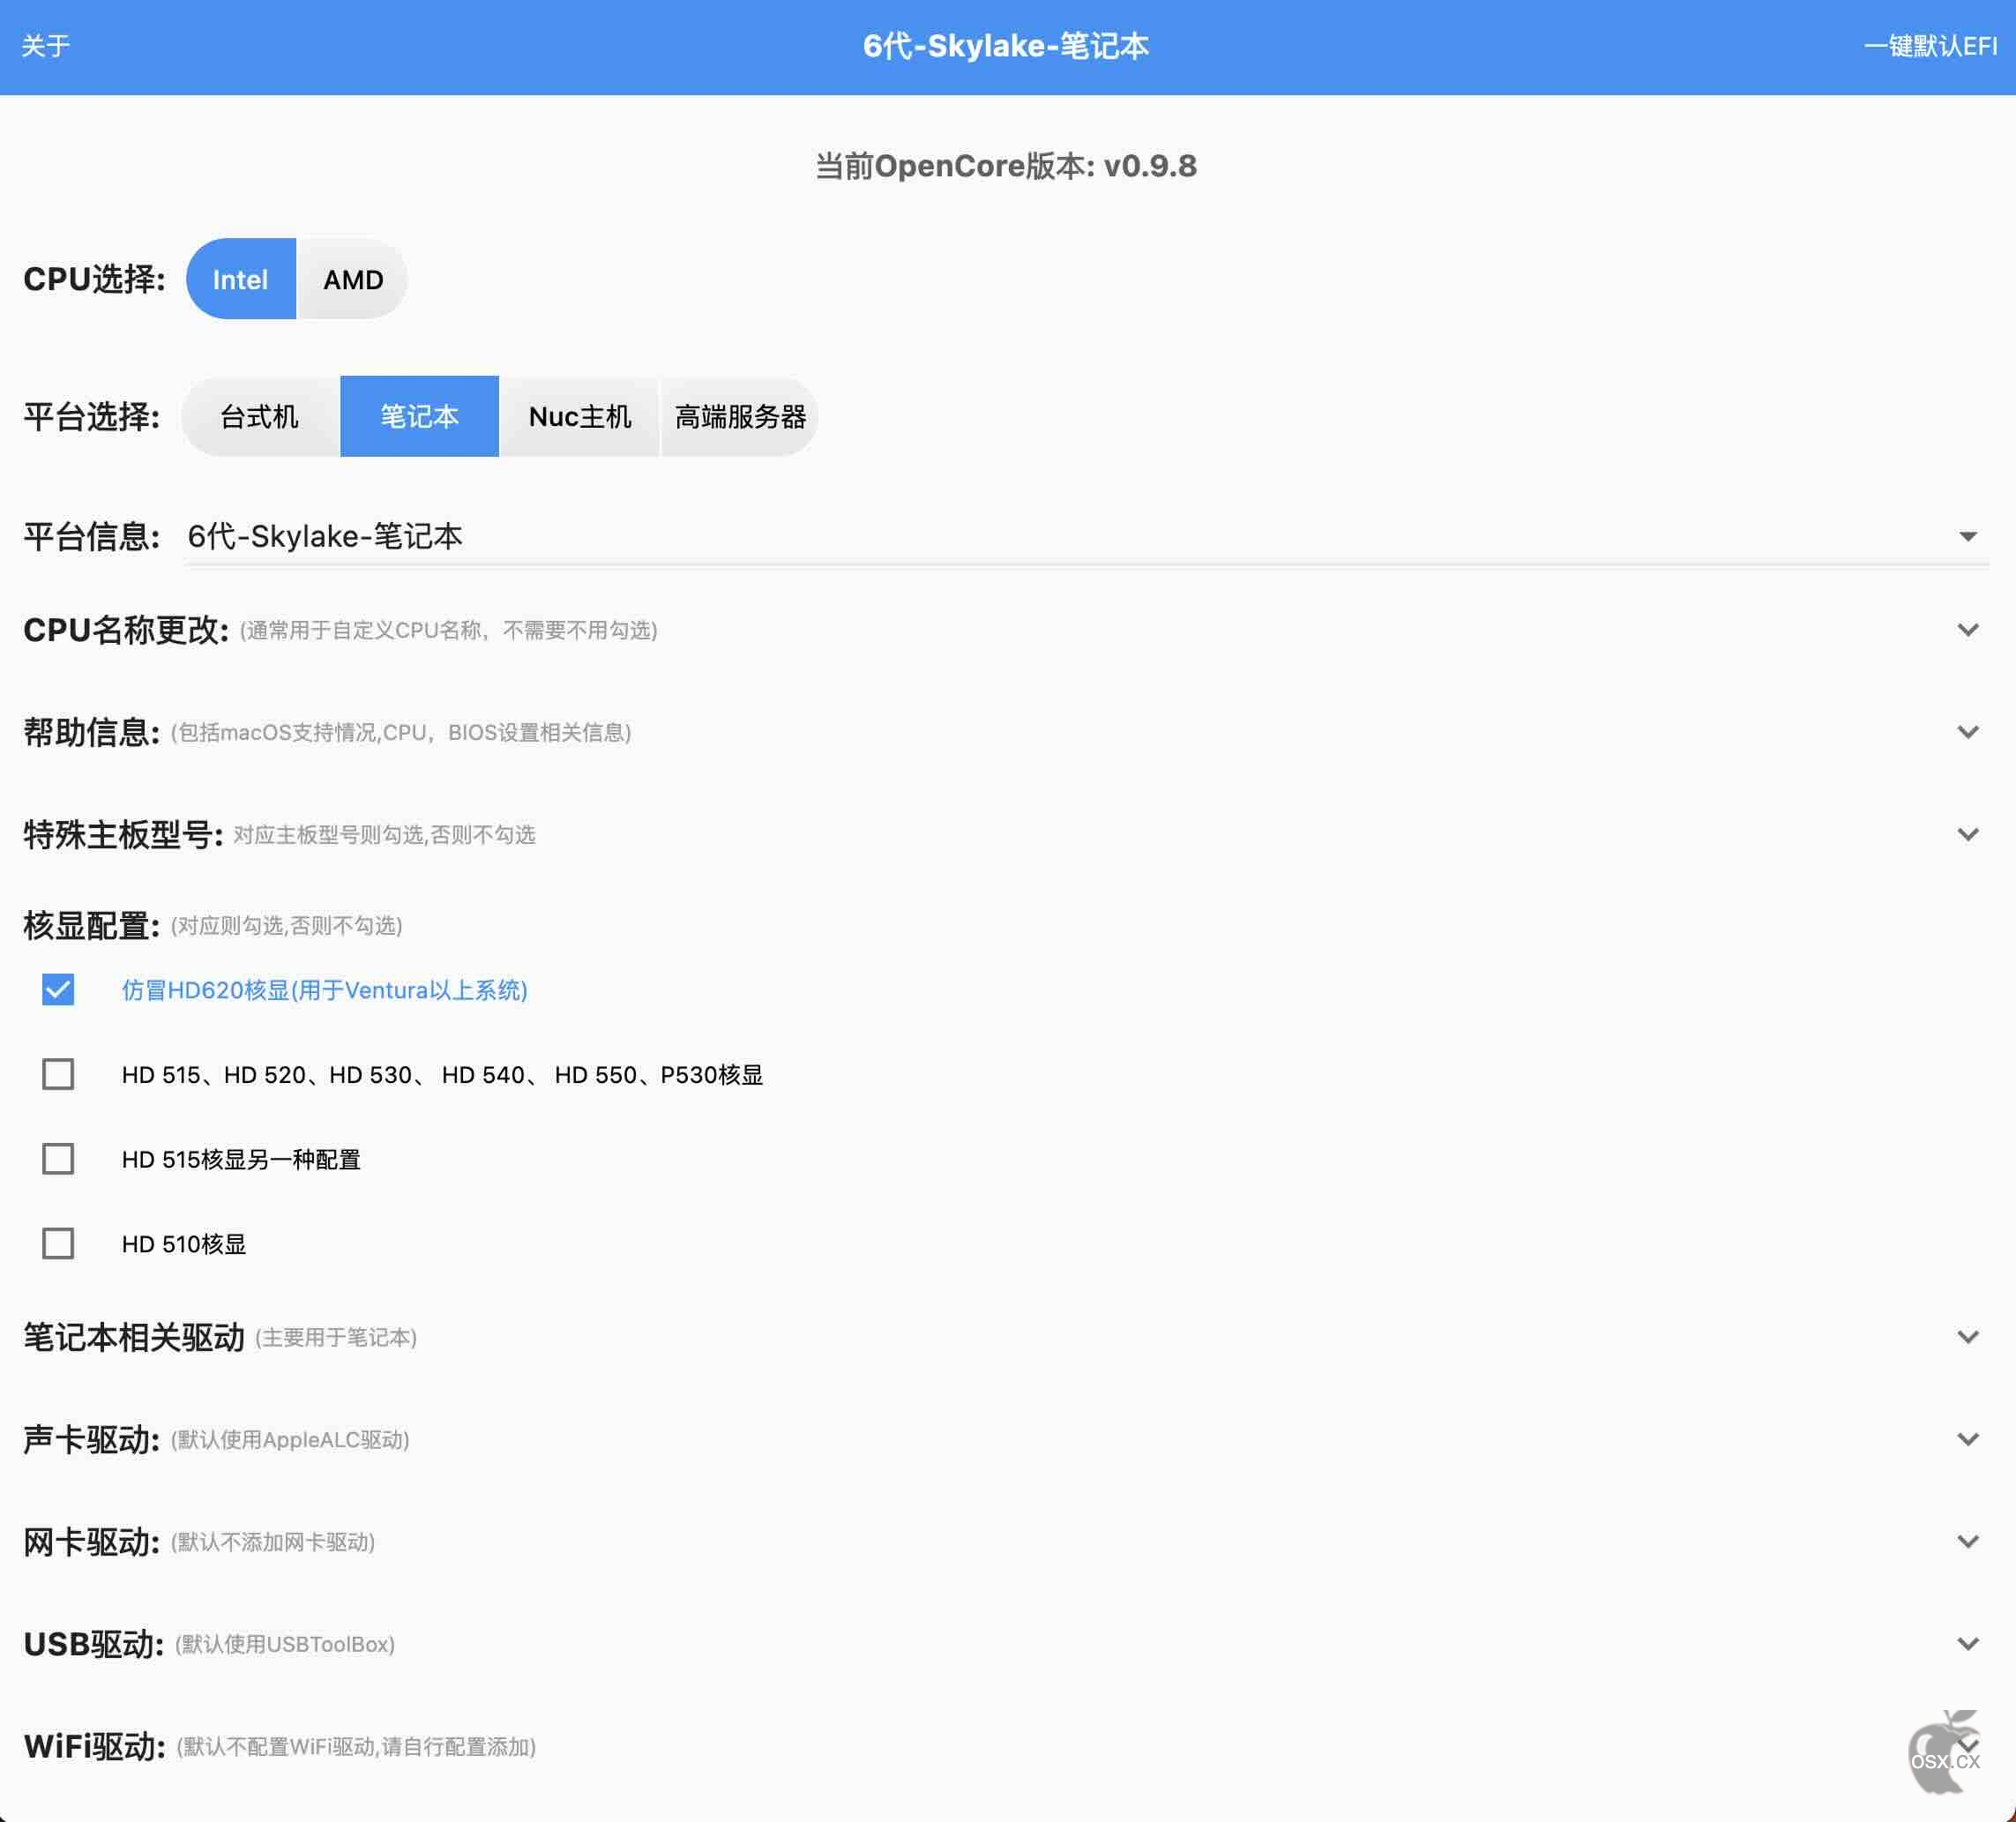Click the 特殊主板型号 section title
The width and height of the screenshot is (2016, 1822).
(123, 834)
